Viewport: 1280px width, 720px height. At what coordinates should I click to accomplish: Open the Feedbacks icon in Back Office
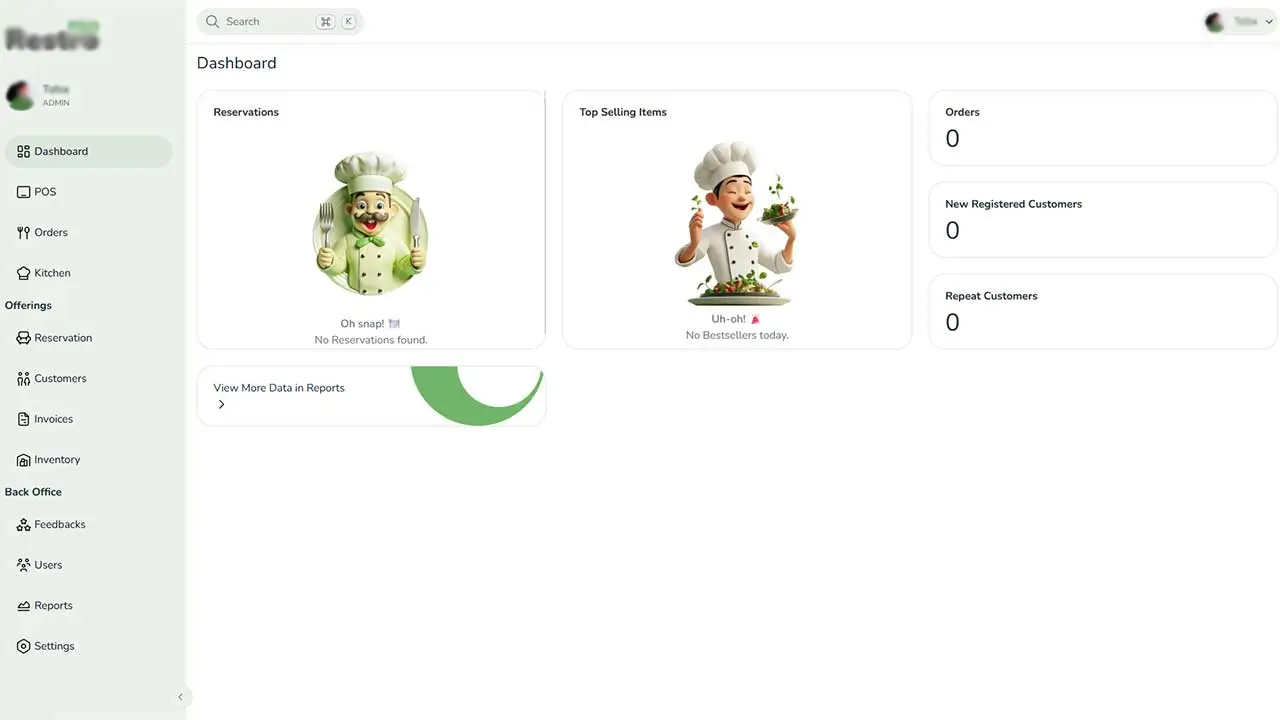24,525
